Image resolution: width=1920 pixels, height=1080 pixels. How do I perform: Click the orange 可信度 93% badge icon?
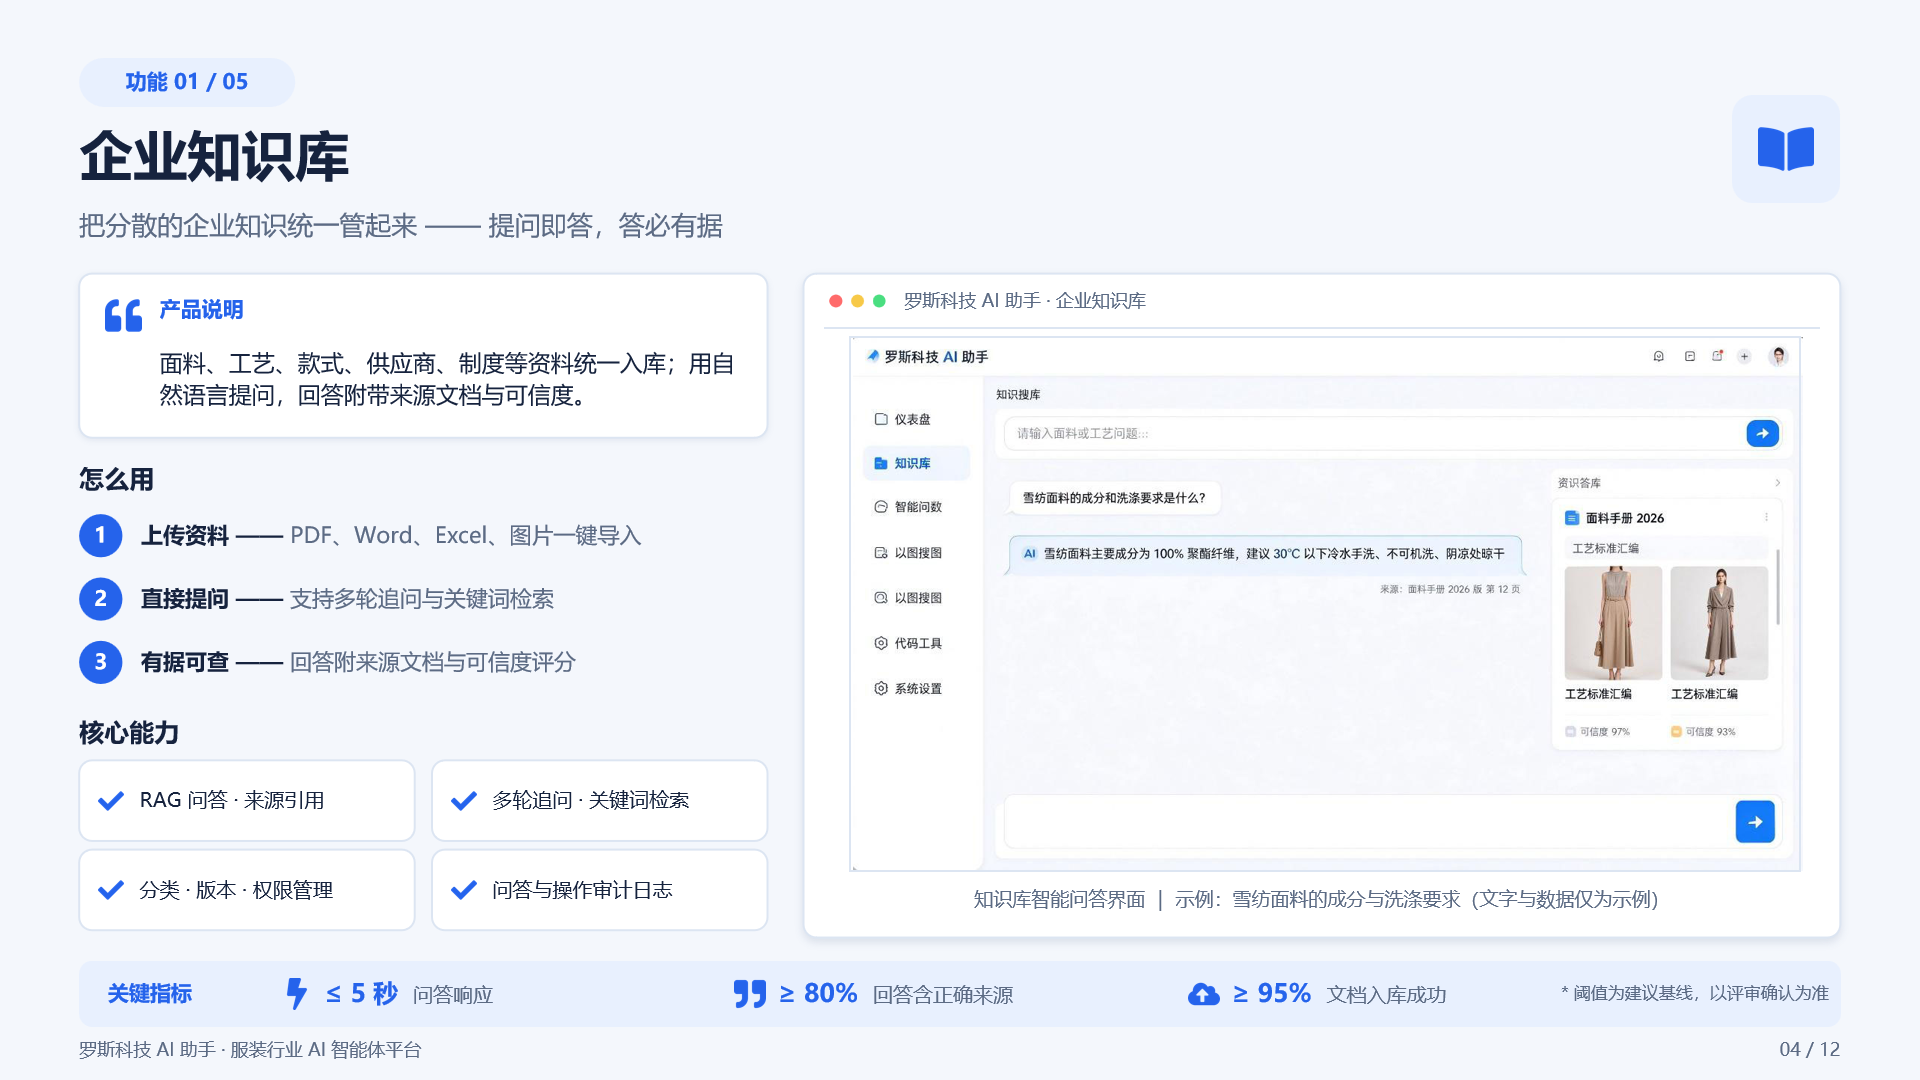1676,731
